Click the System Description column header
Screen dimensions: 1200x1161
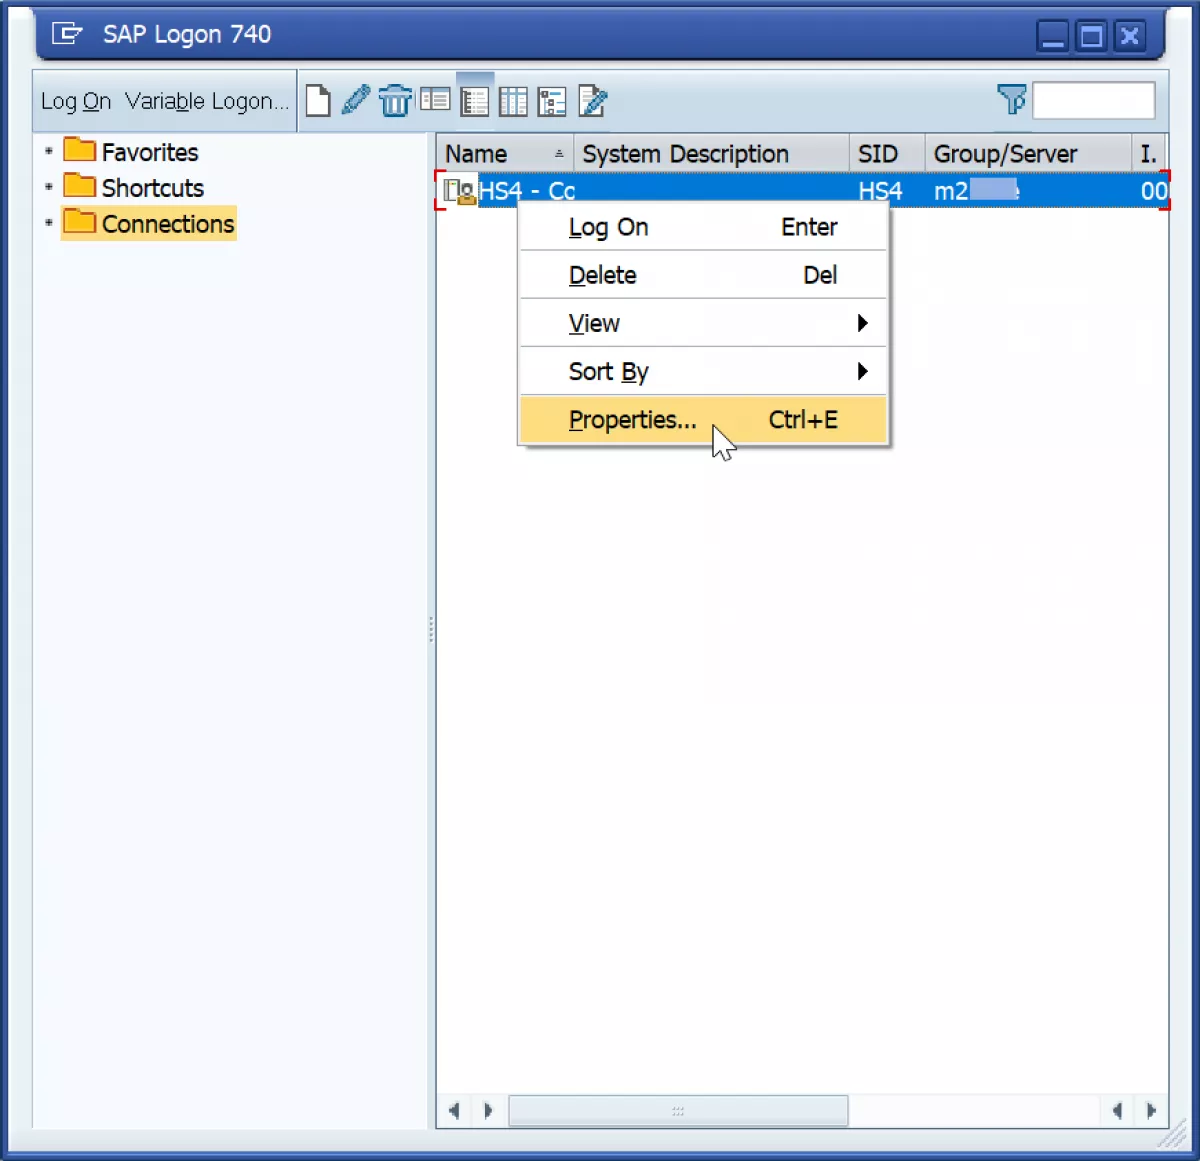tap(711, 154)
